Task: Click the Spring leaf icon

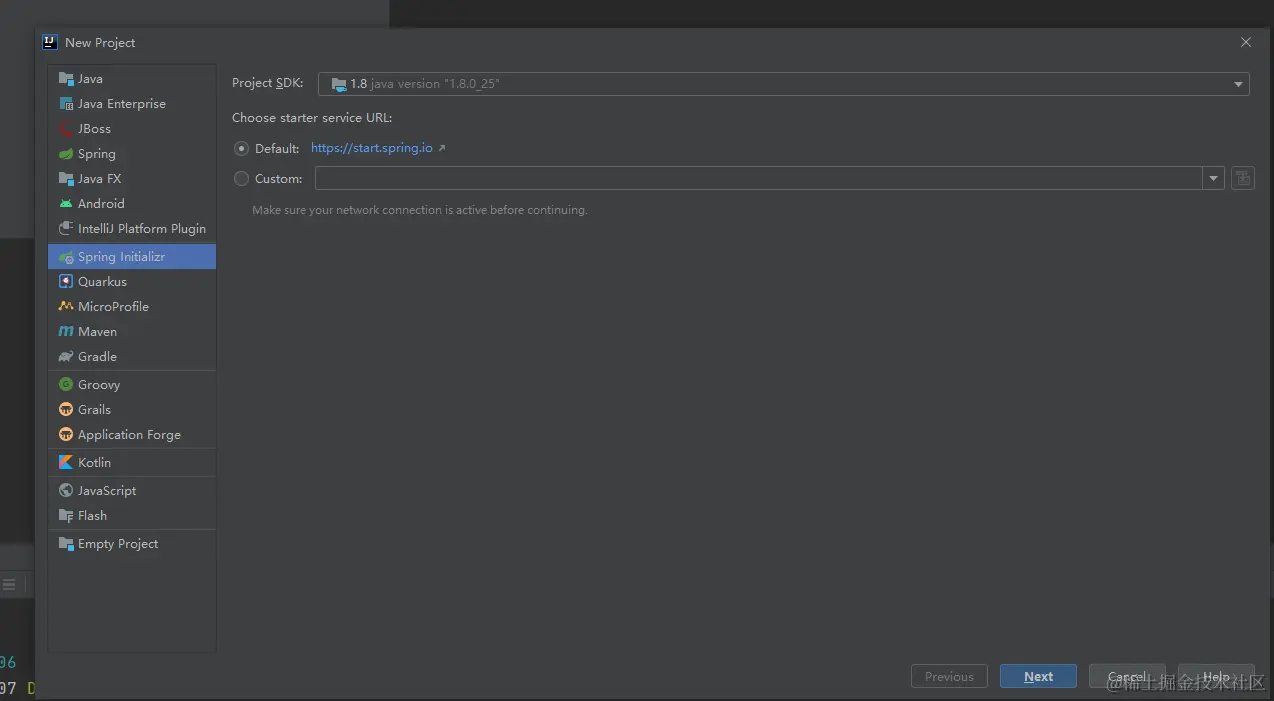Action: click(66, 154)
